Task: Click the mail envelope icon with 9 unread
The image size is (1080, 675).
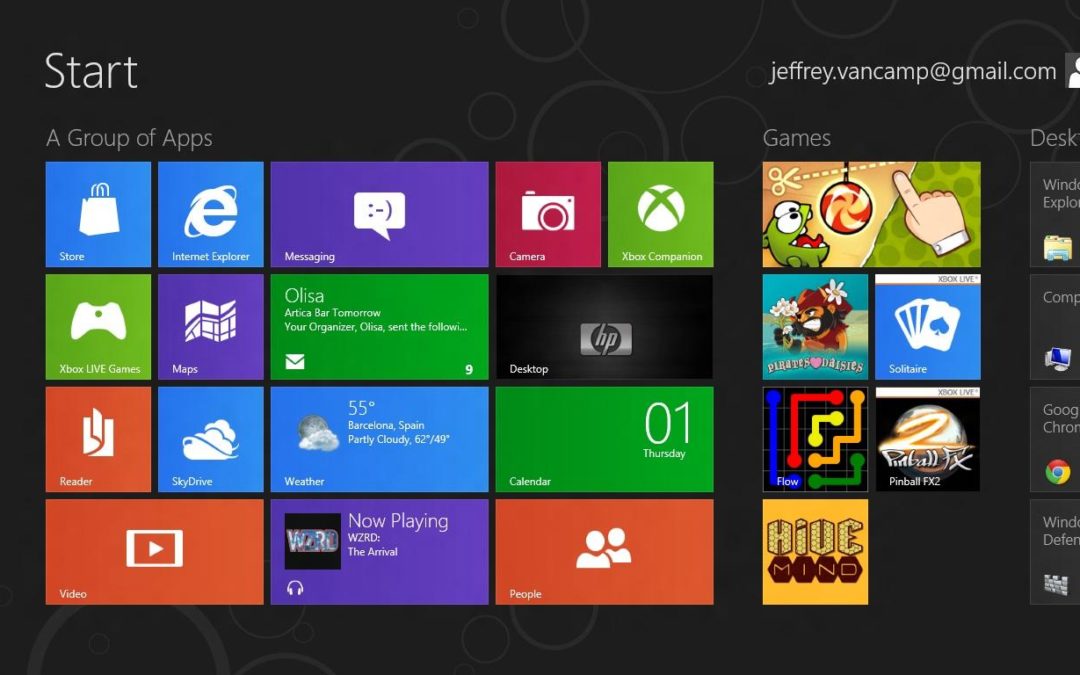Action: pyautogui.click(x=295, y=362)
